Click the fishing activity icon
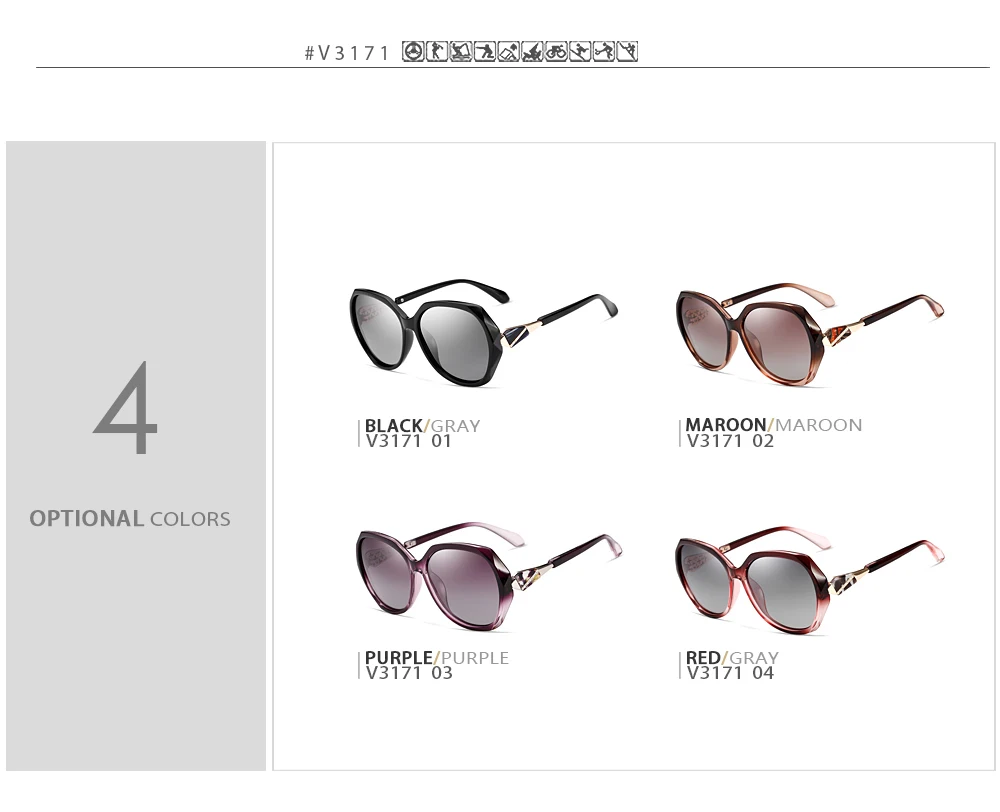The width and height of the screenshot is (1000, 812). click(x=461, y=51)
